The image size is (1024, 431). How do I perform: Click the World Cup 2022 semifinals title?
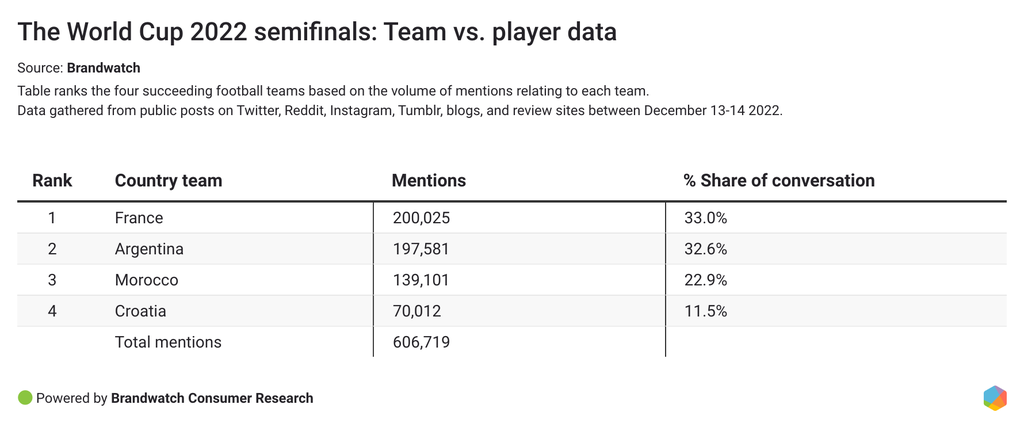[x=317, y=32]
